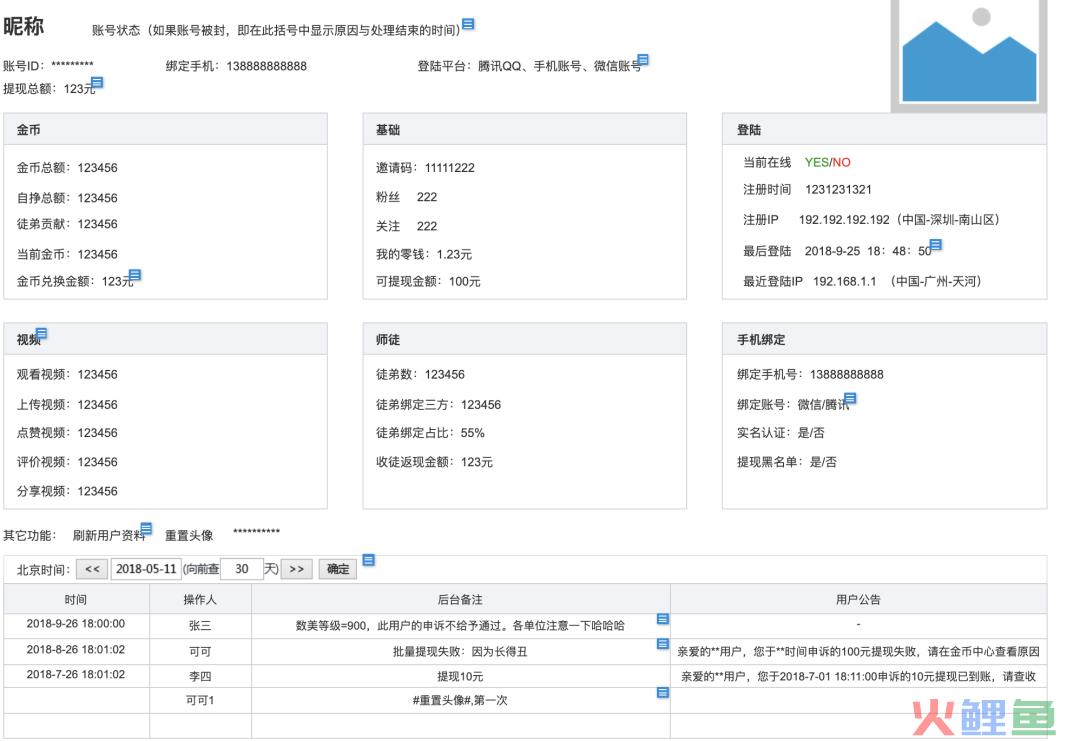
Task: Click the << previous date button
Action: [x=92, y=570]
